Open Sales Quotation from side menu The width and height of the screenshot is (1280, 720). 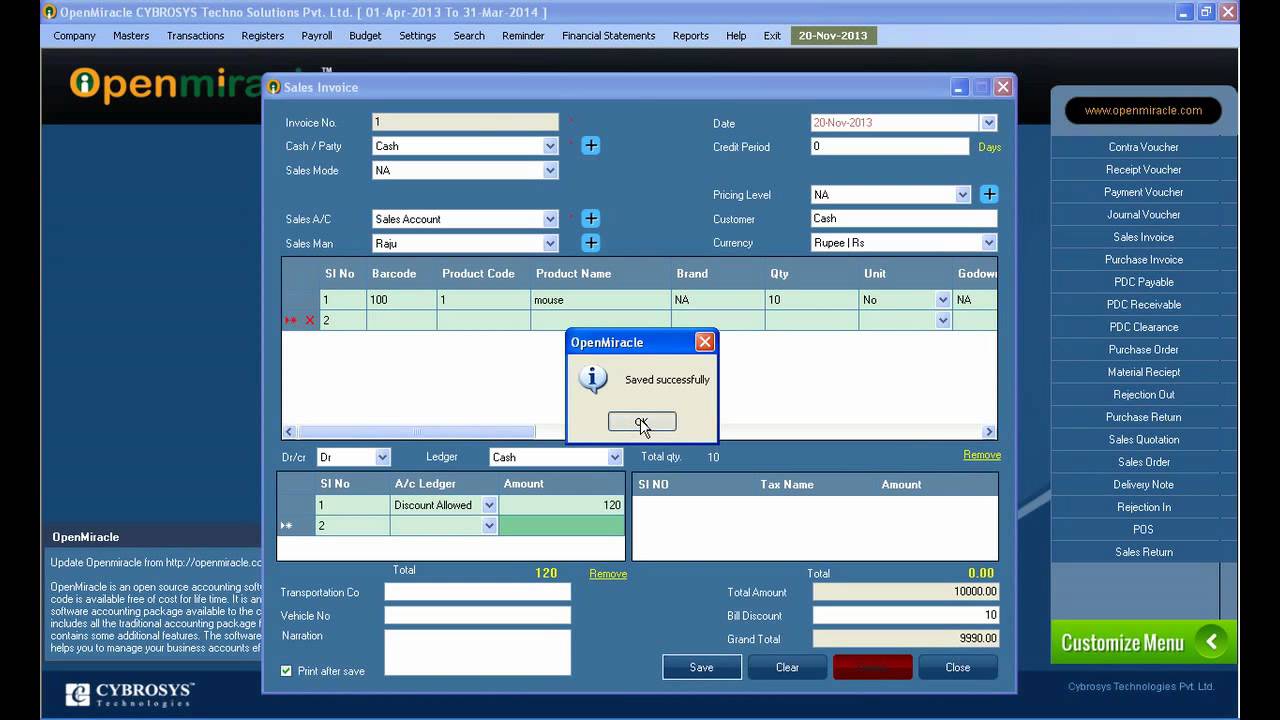pos(1143,440)
